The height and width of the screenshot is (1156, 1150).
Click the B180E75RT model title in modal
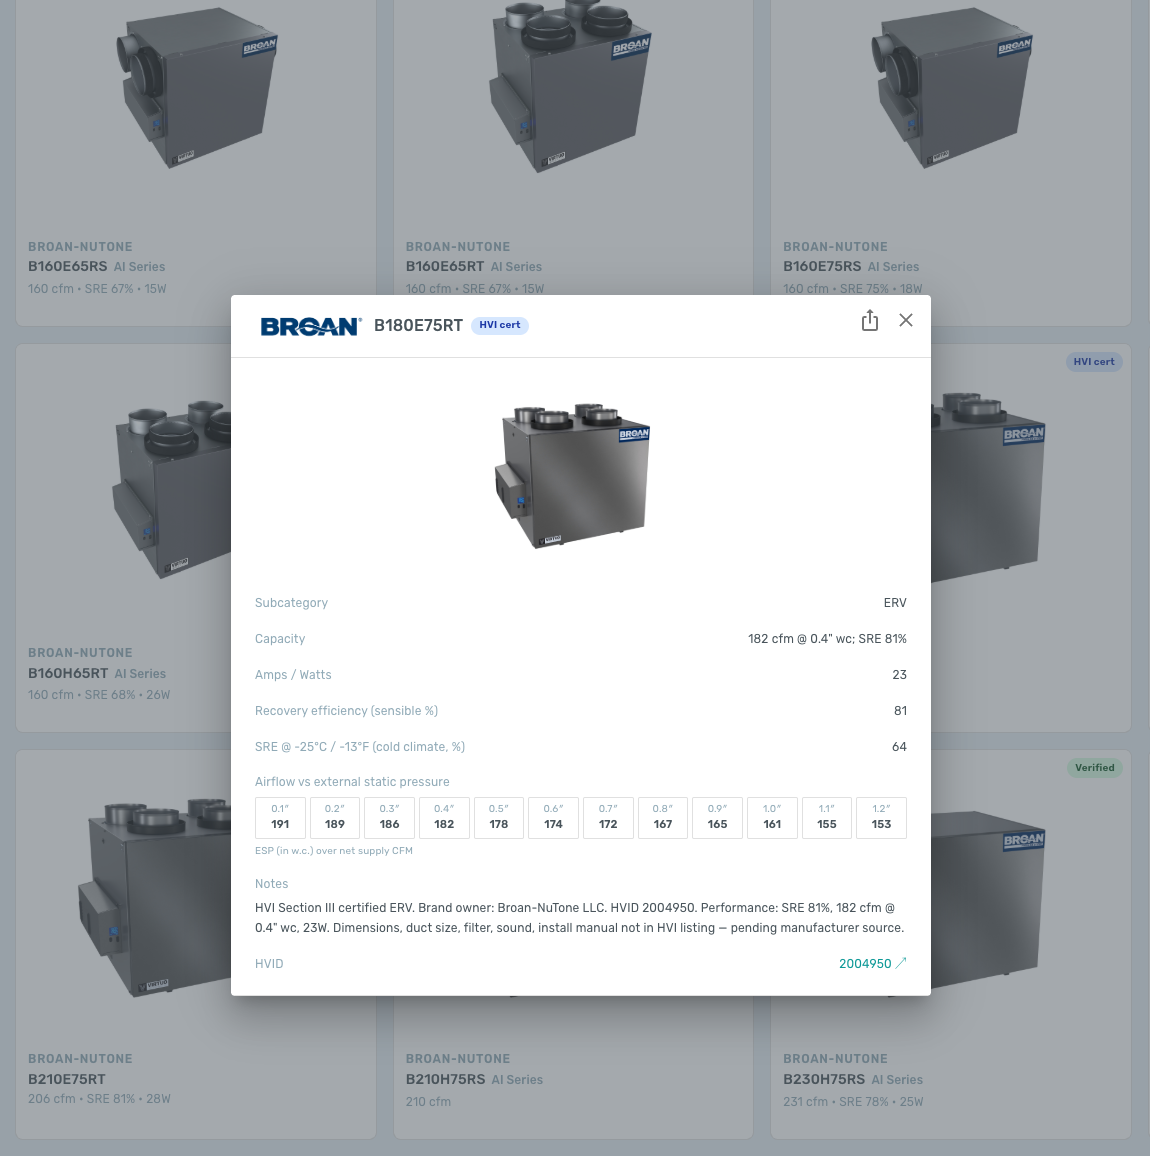click(x=418, y=326)
